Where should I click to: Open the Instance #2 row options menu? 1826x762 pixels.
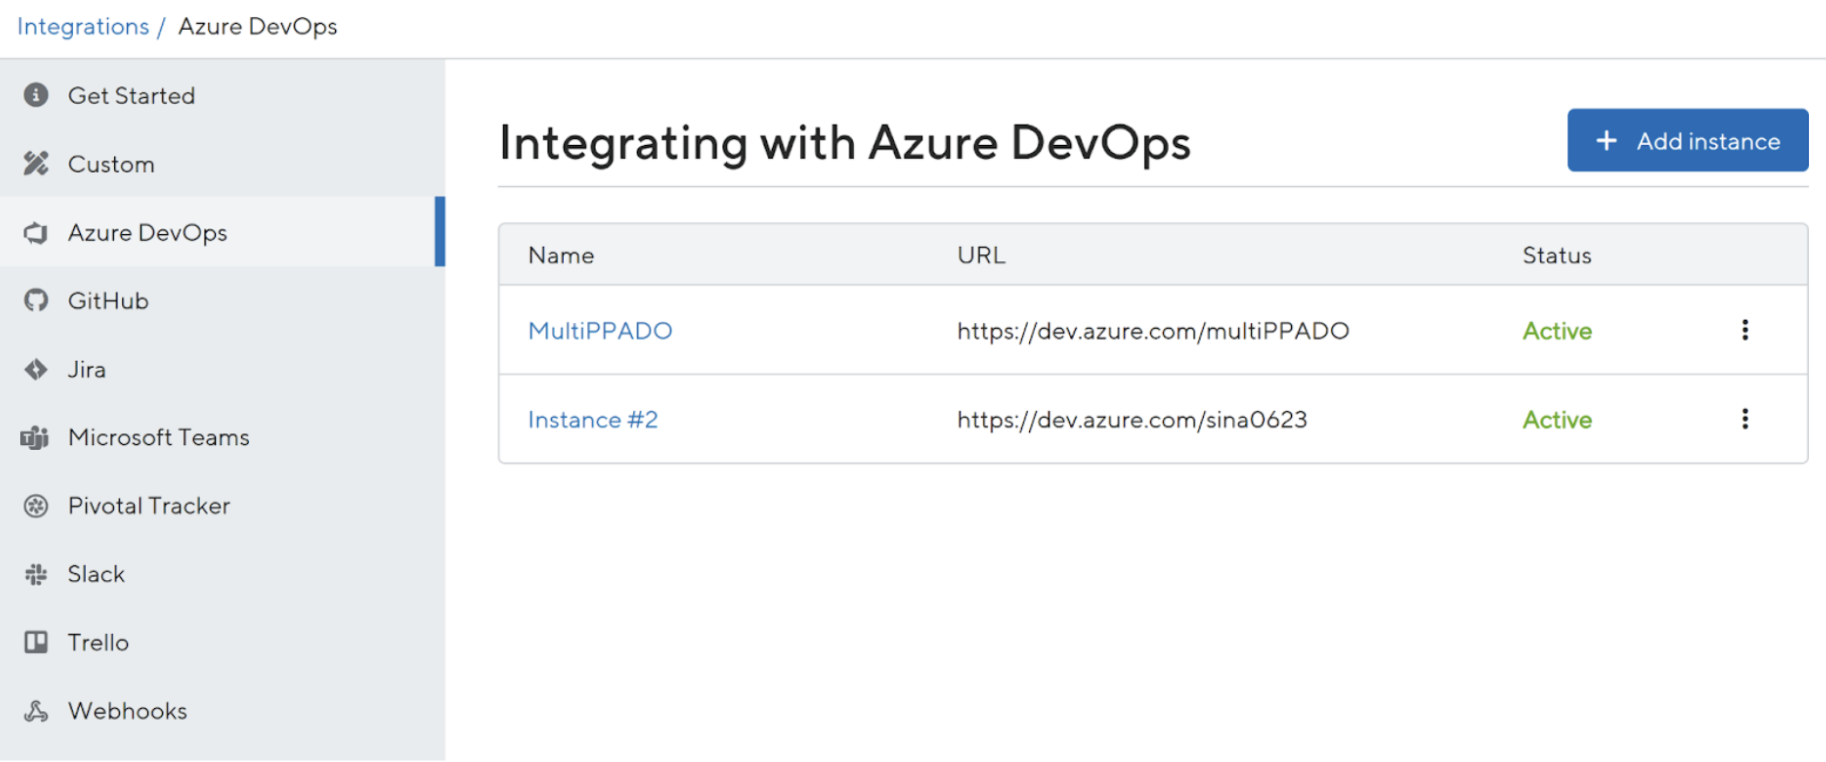click(x=1745, y=419)
